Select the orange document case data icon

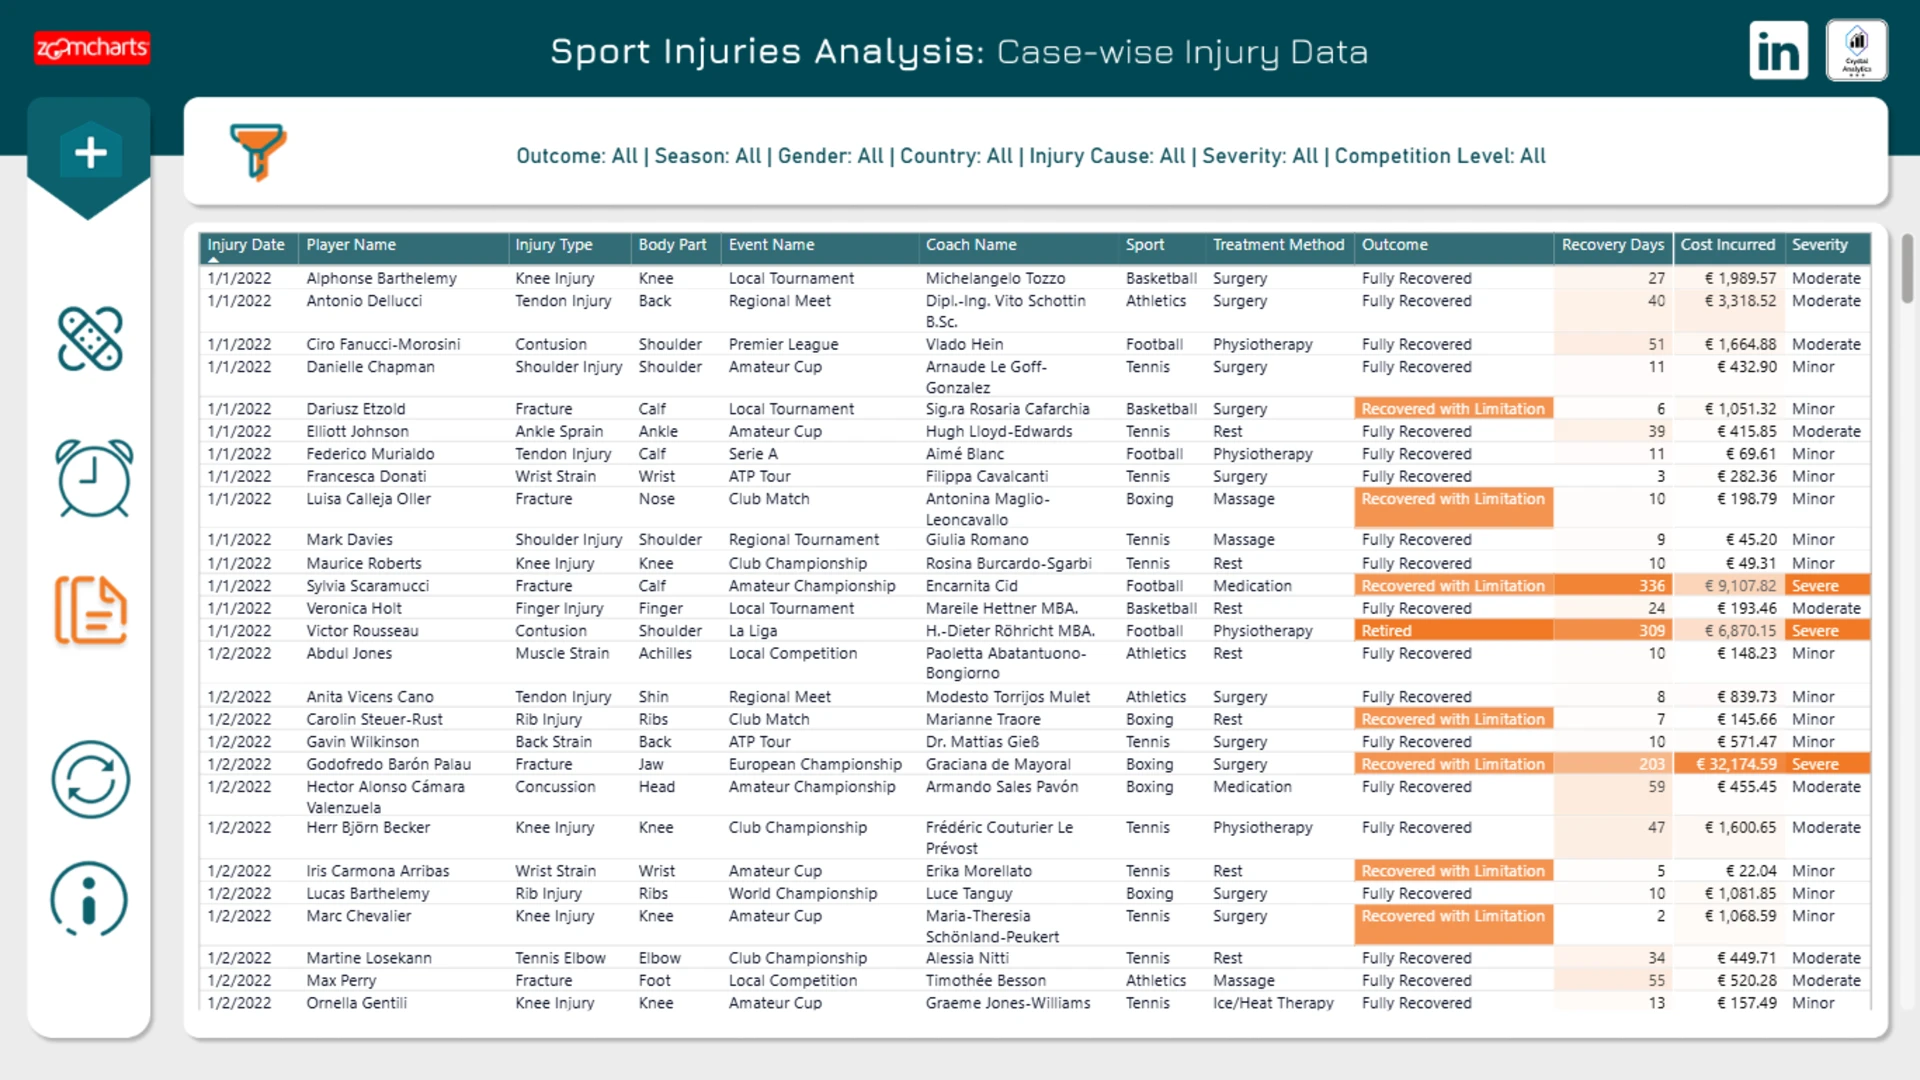(90, 610)
